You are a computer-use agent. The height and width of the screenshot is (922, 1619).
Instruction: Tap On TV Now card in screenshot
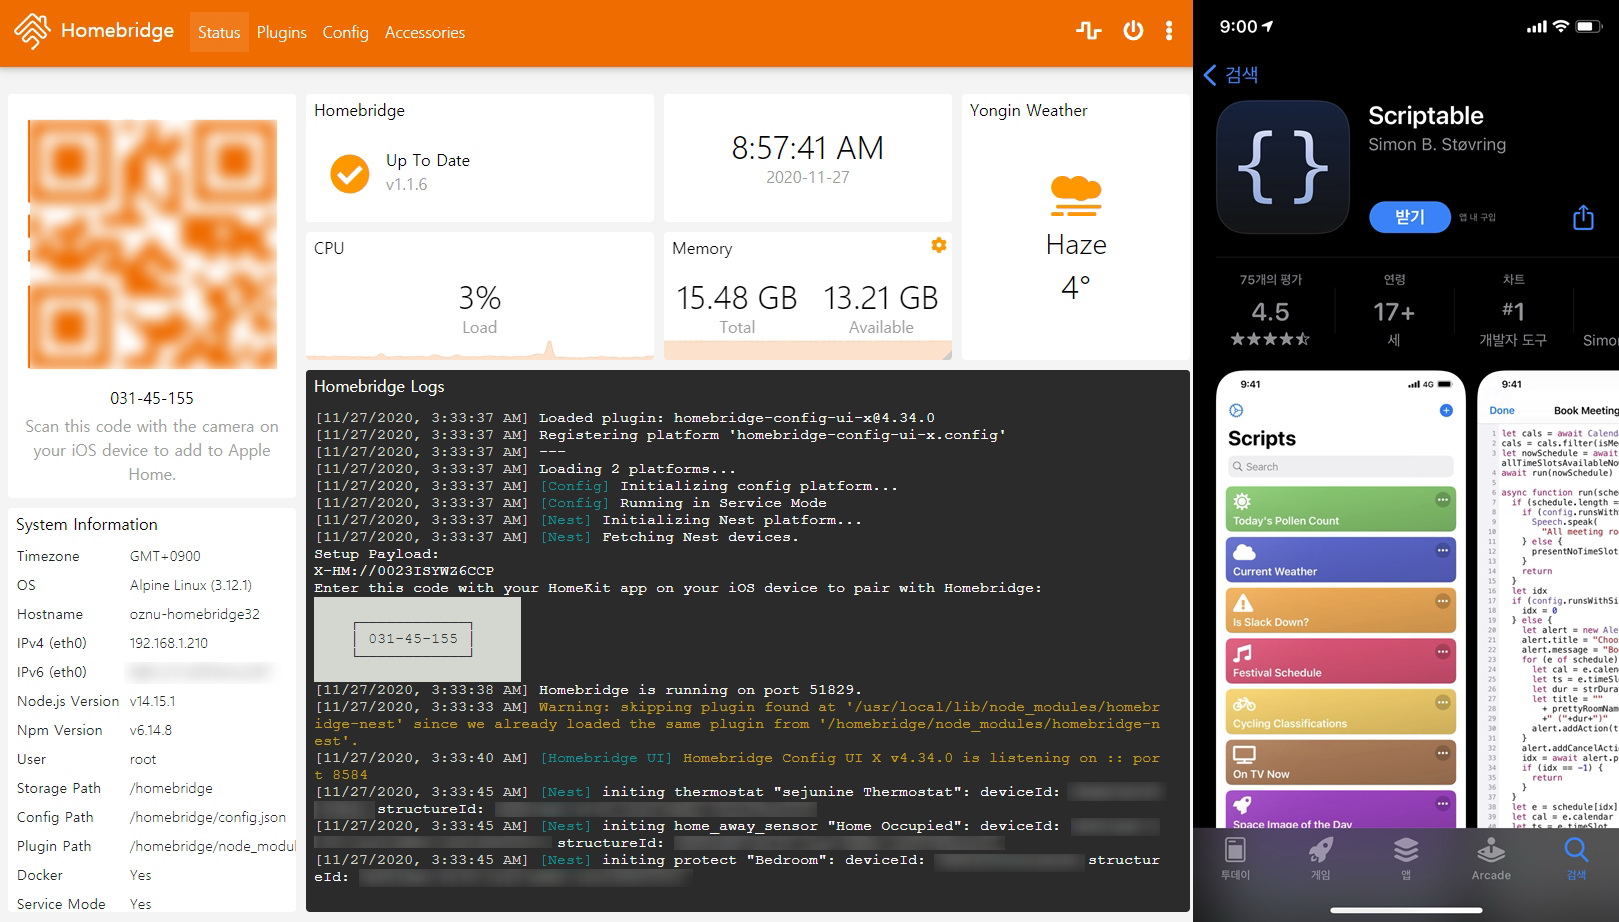pos(1341,763)
